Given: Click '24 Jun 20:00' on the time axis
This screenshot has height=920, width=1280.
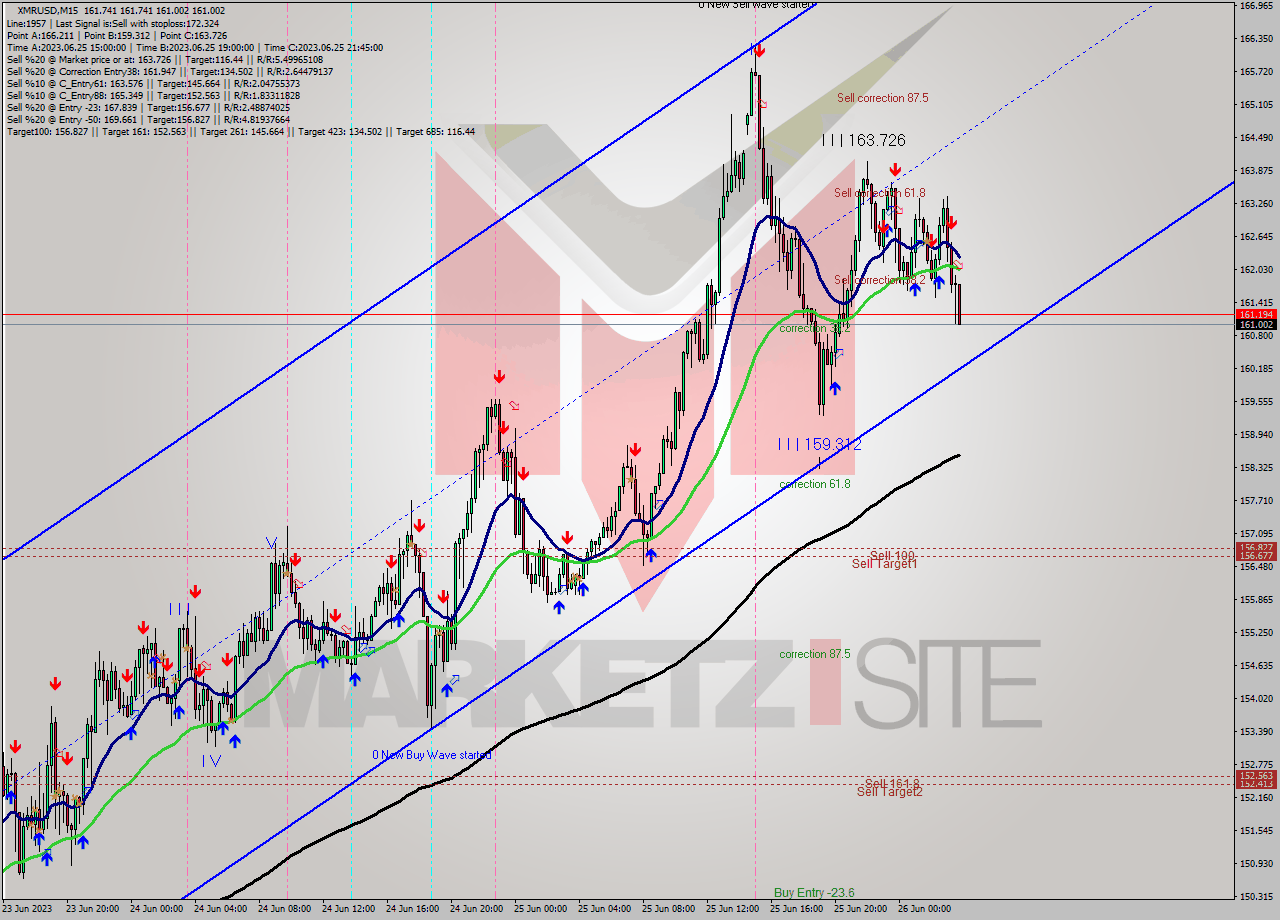Looking at the screenshot, I should point(476,910).
